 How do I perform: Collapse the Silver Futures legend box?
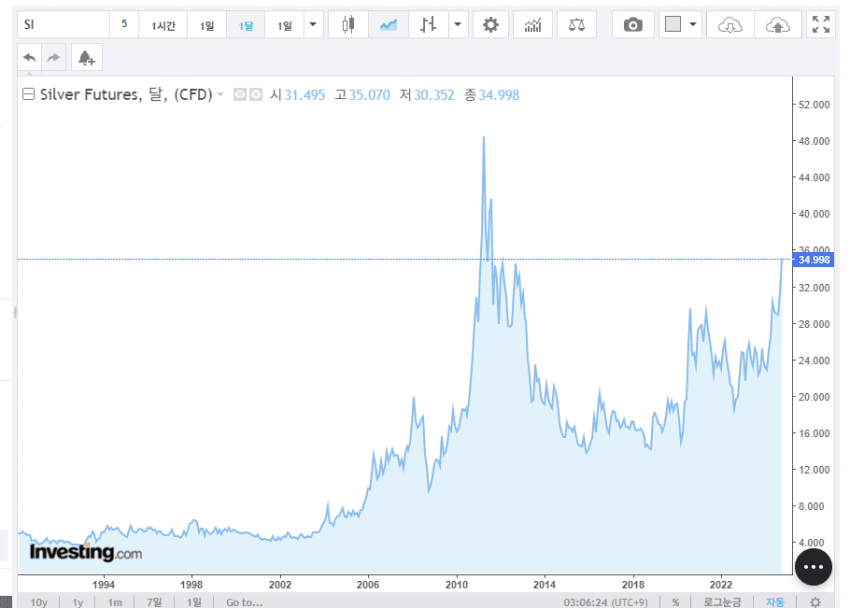(x=28, y=95)
